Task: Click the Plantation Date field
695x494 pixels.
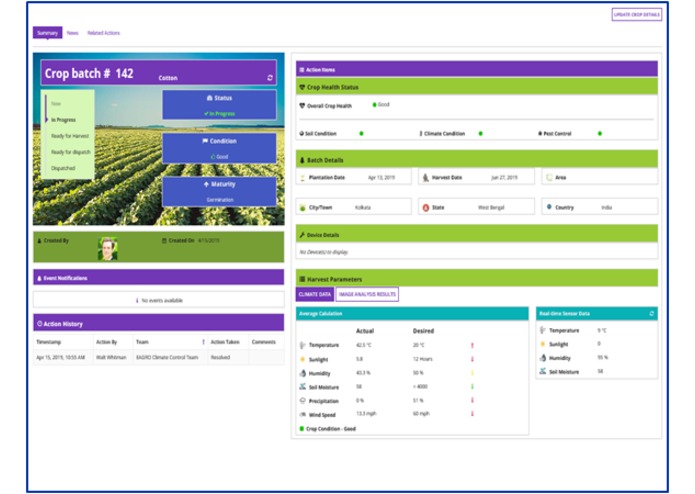Action: (354, 177)
